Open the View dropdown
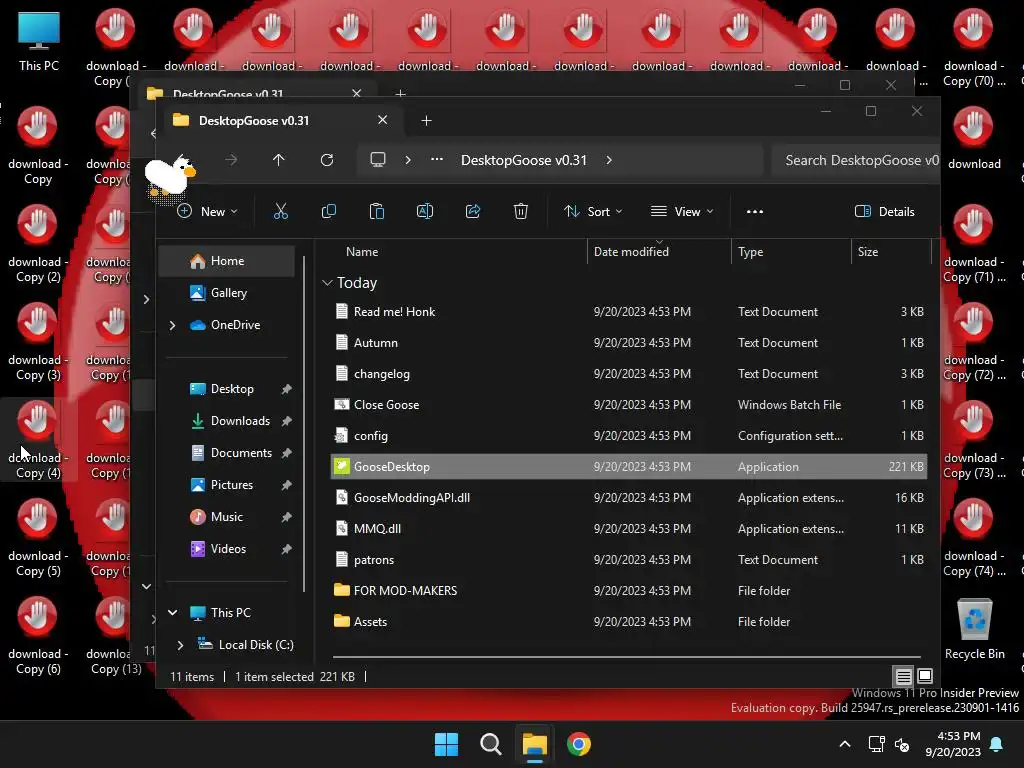Screen dimensions: 1024x768 point(682,212)
